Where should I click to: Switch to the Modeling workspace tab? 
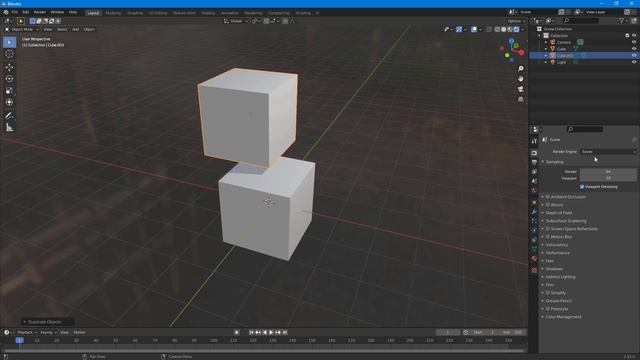pyautogui.click(x=113, y=13)
